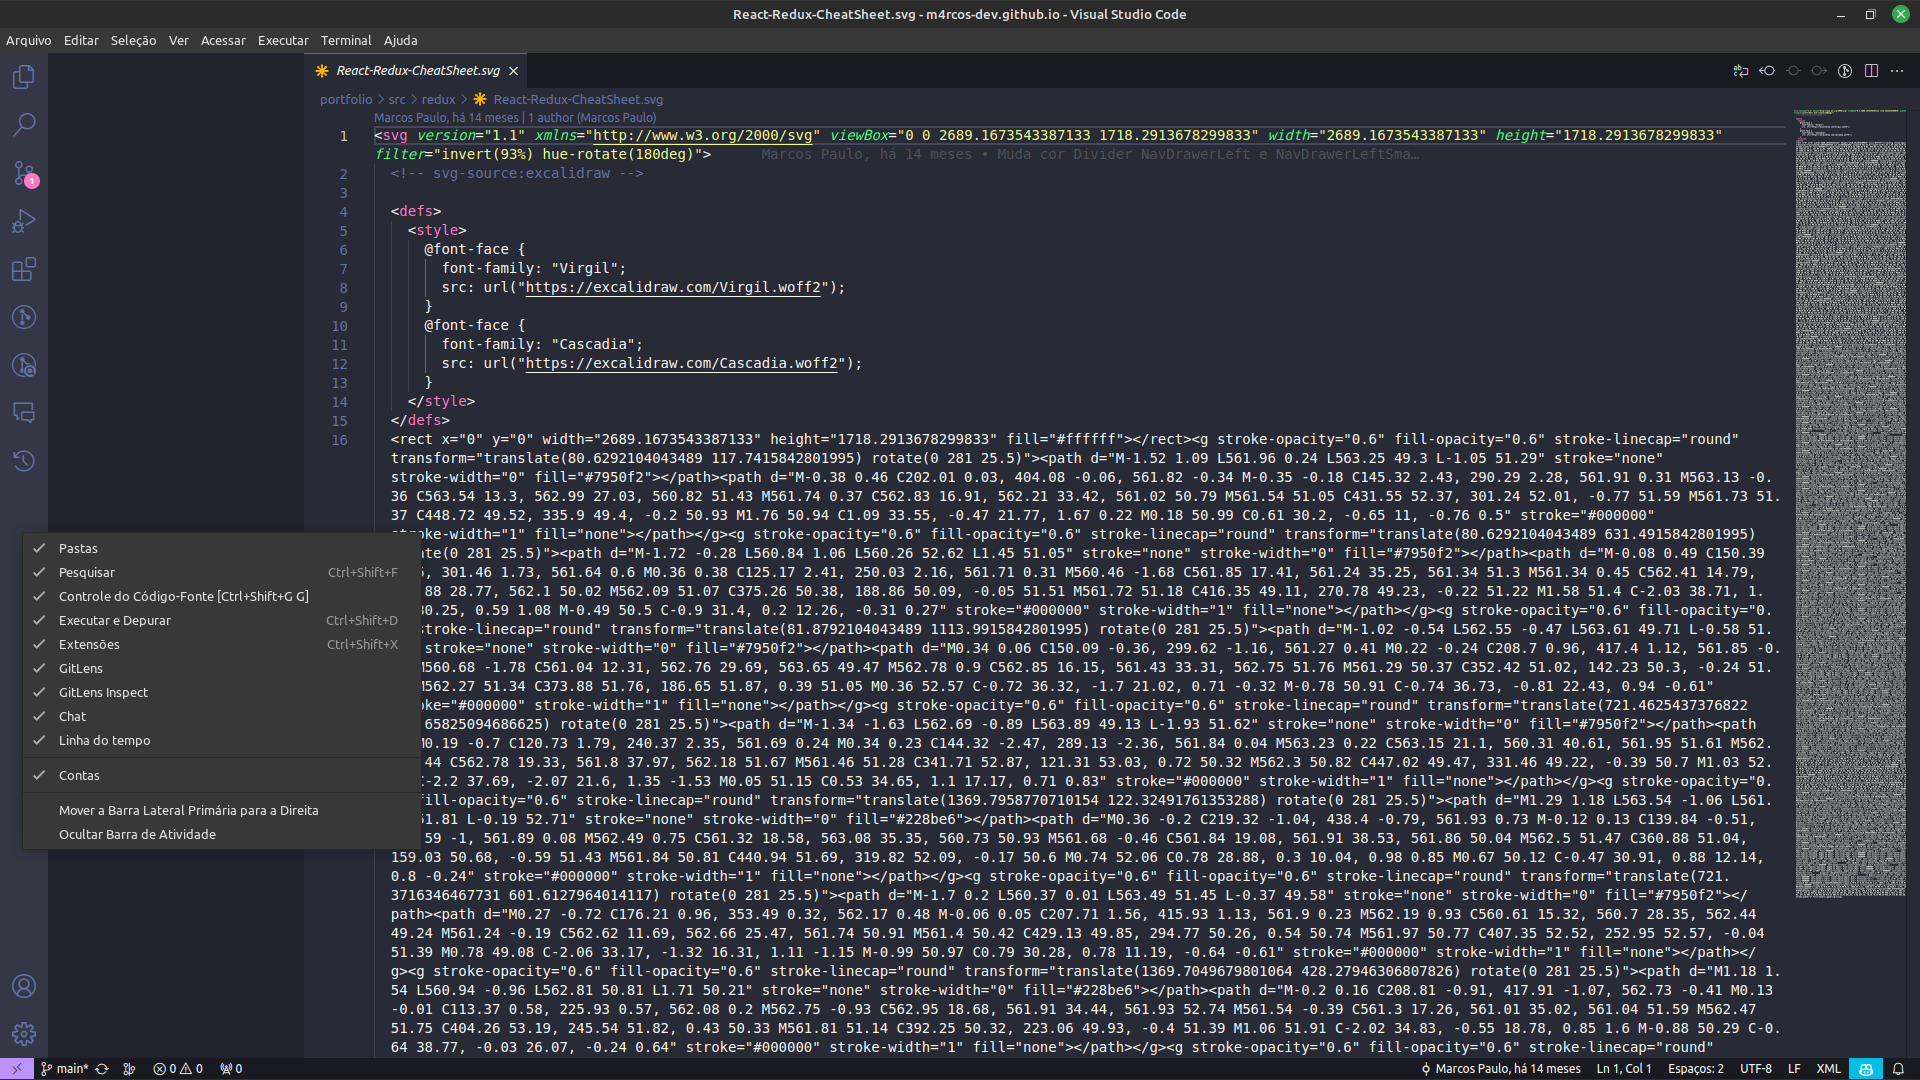Toggle Executar e Depurar visibility

[221, 620]
